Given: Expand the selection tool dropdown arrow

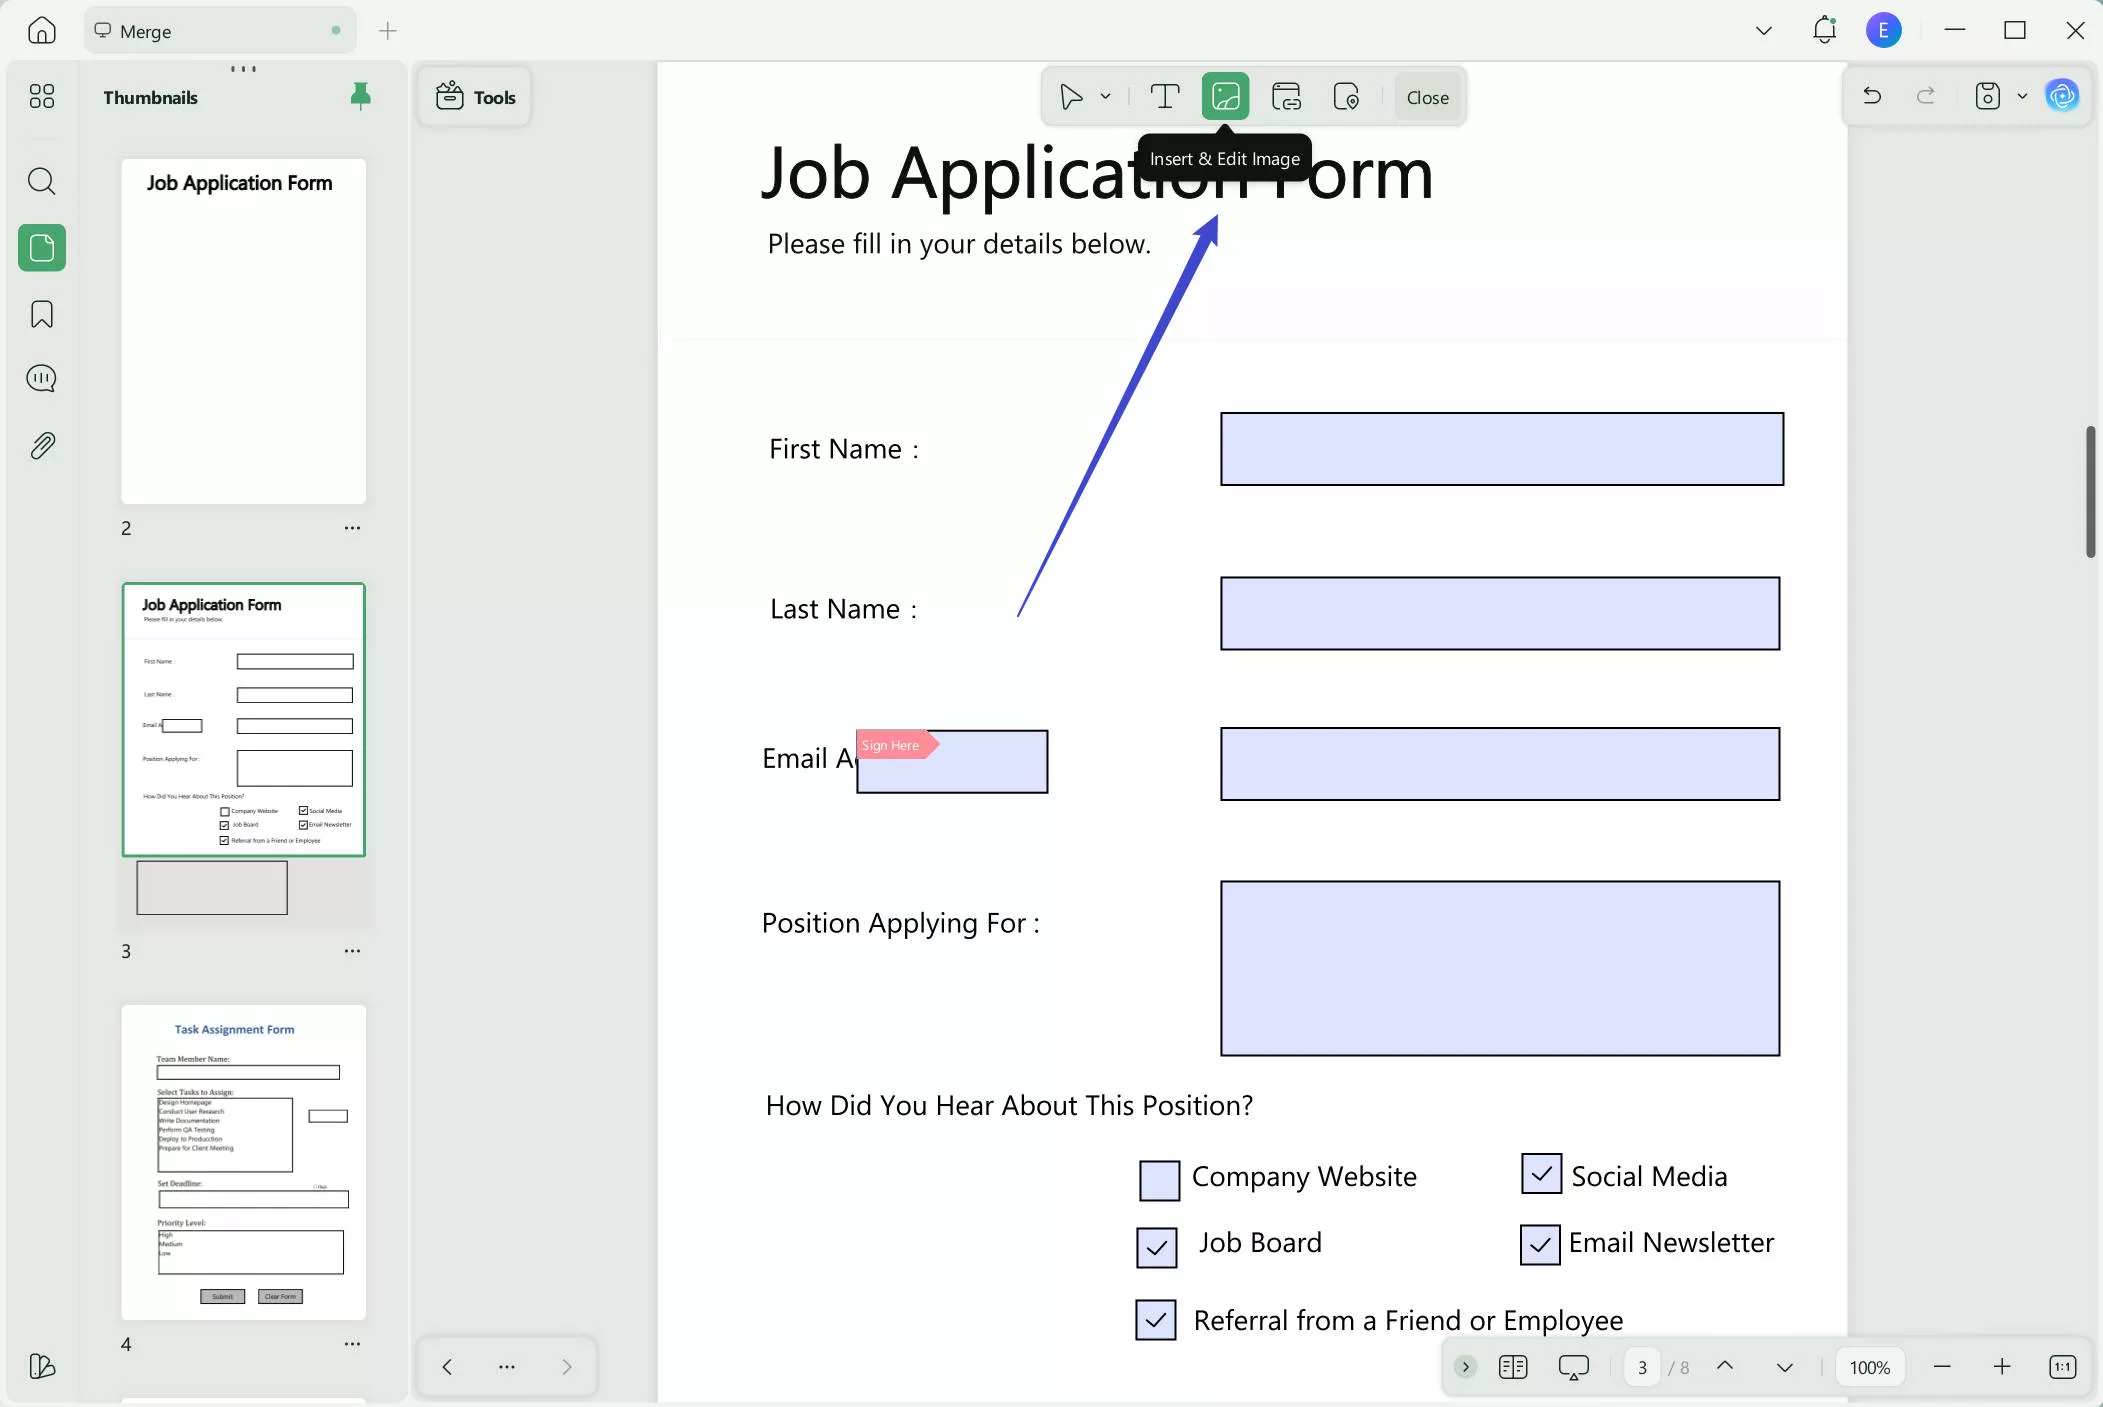Looking at the screenshot, I should click(x=1104, y=96).
